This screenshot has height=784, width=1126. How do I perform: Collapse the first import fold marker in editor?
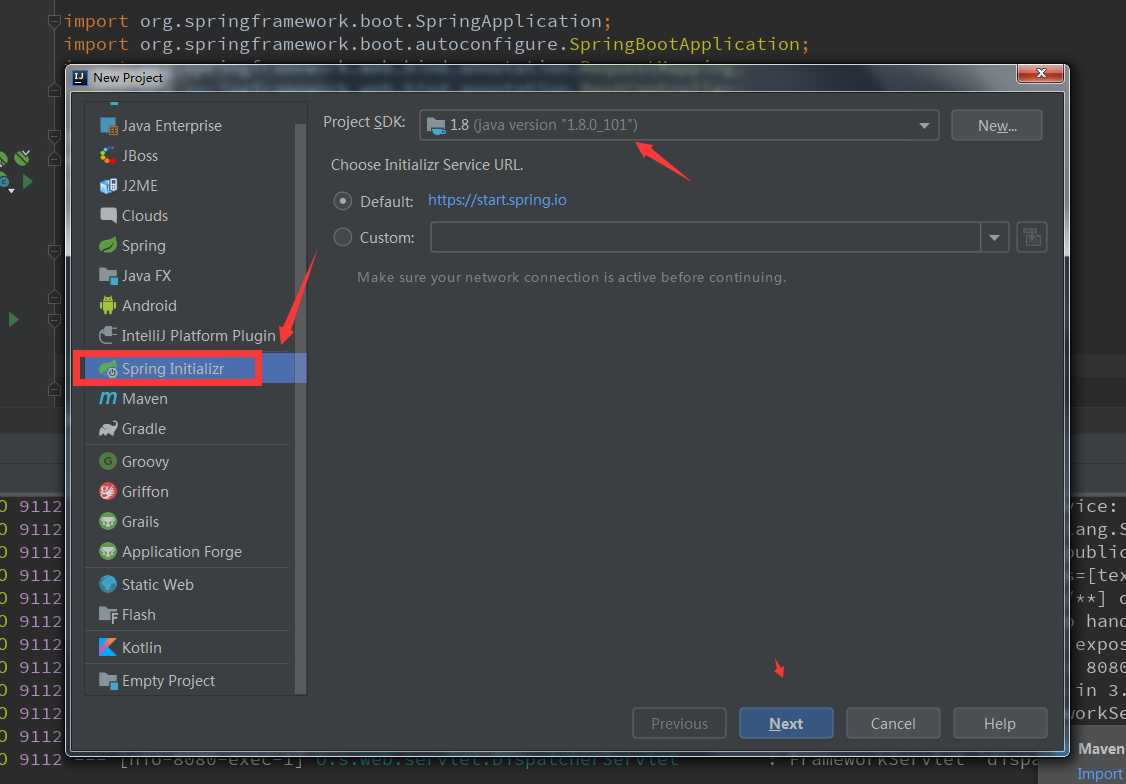click(x=55, y=22)
